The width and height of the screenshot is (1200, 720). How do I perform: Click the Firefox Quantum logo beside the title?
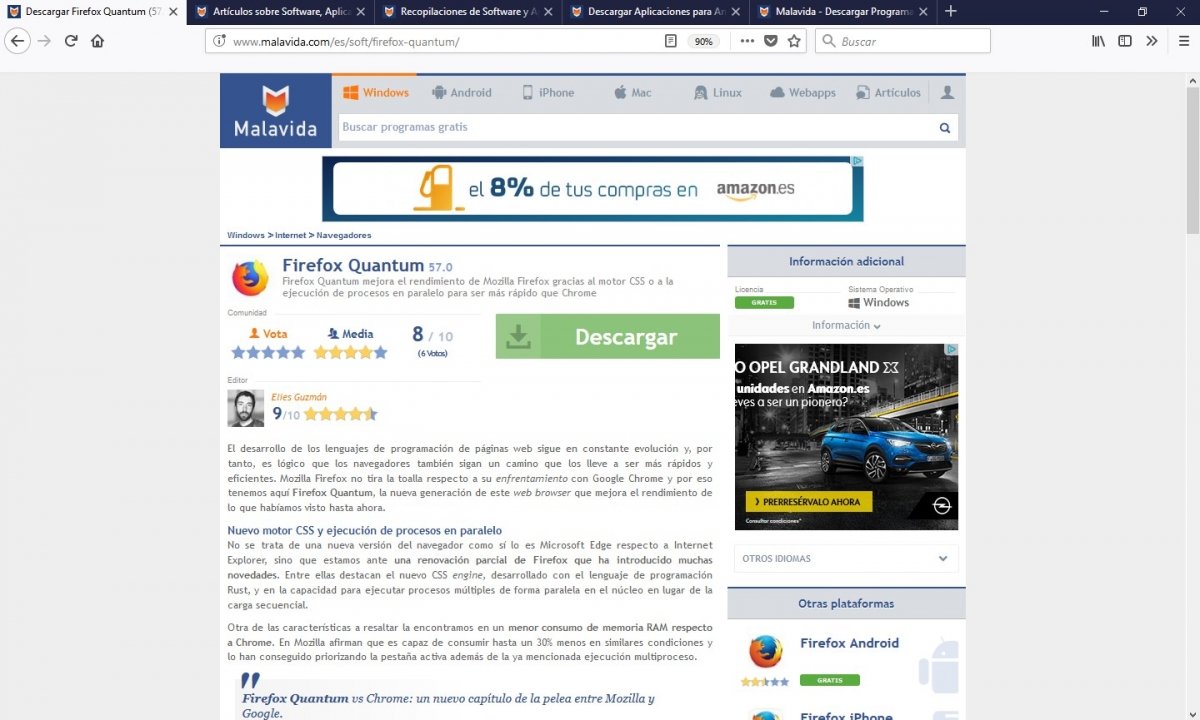250,278
